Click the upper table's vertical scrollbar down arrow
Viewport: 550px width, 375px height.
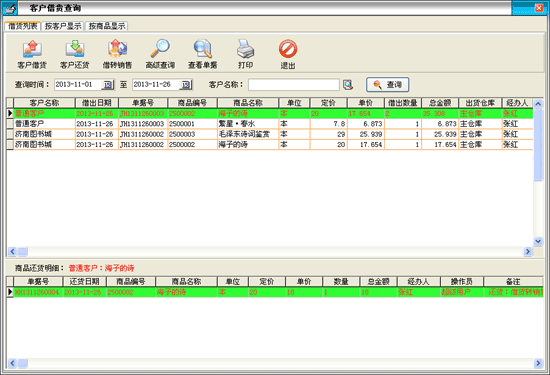point(538,241)
